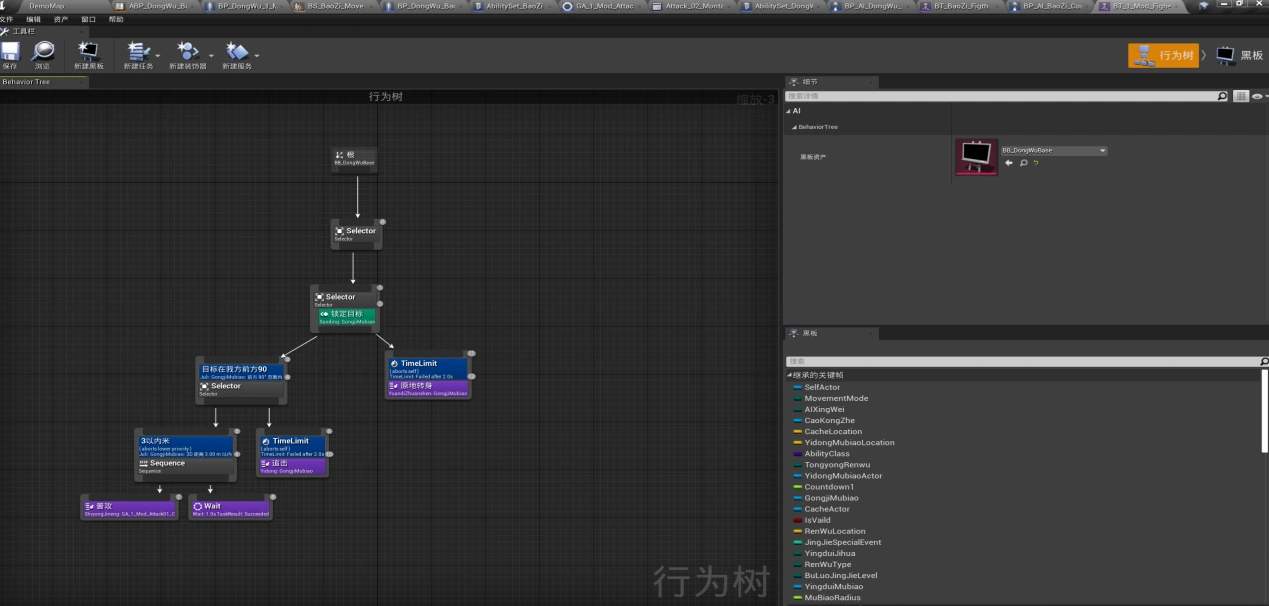The width and height of the screenshot is (1269, 606).
Task: Click the New Blackboard (新建黑板) icon
Action: tap(88, 53)
